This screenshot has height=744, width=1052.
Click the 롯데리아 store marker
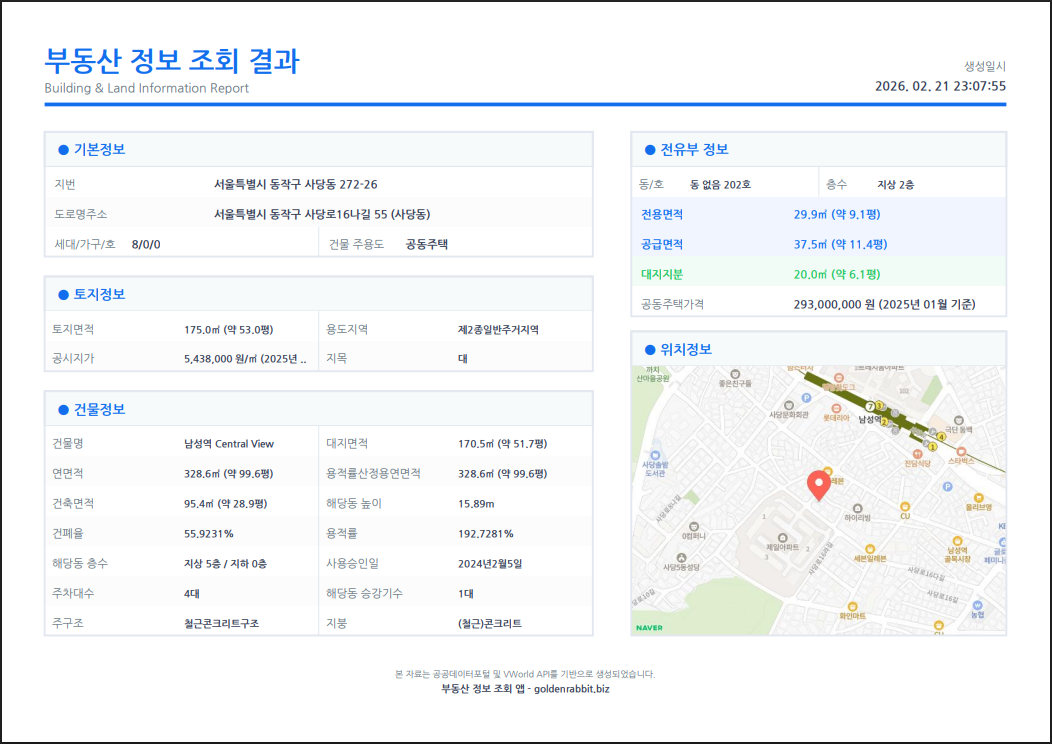coord(837,408)
